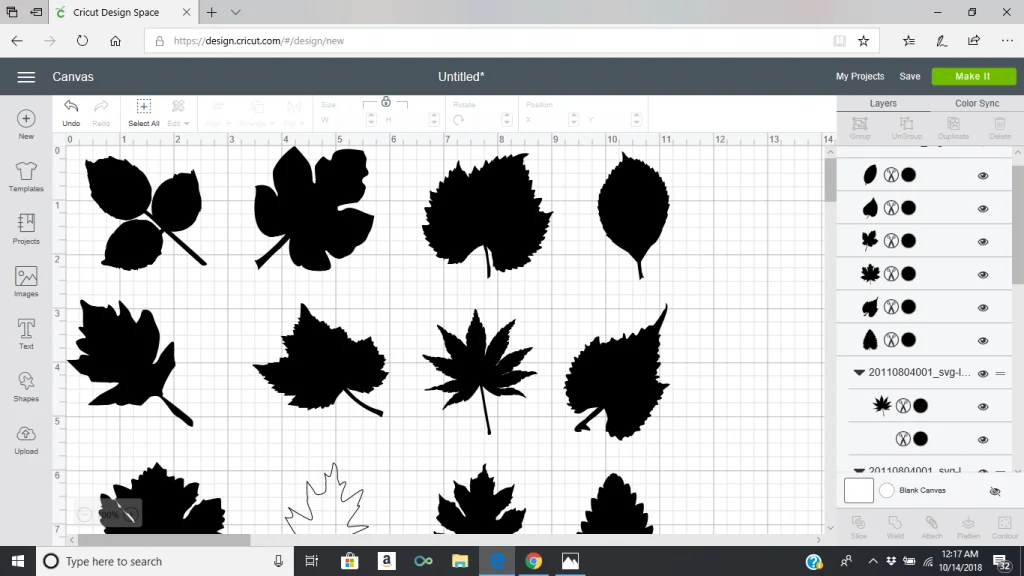Click the Undo arrow
This screenshot has width=1024, height=576.
pyautogui.click(x=71, y=107)
